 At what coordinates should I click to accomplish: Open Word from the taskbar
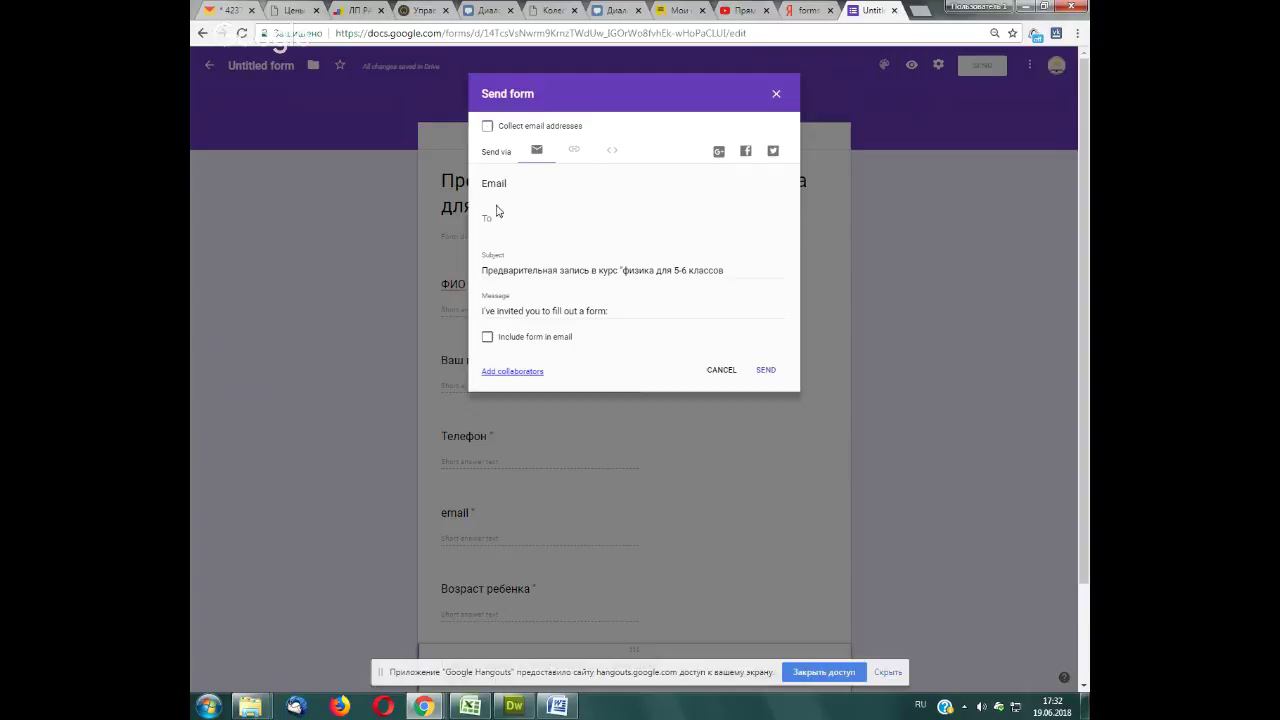point(558,706)
